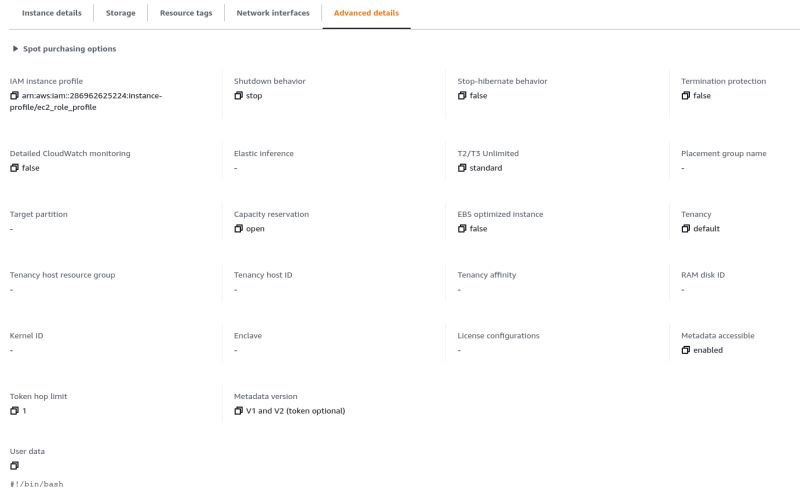Click the Enclave label
800x502 pixels.
tap(247, 336)
